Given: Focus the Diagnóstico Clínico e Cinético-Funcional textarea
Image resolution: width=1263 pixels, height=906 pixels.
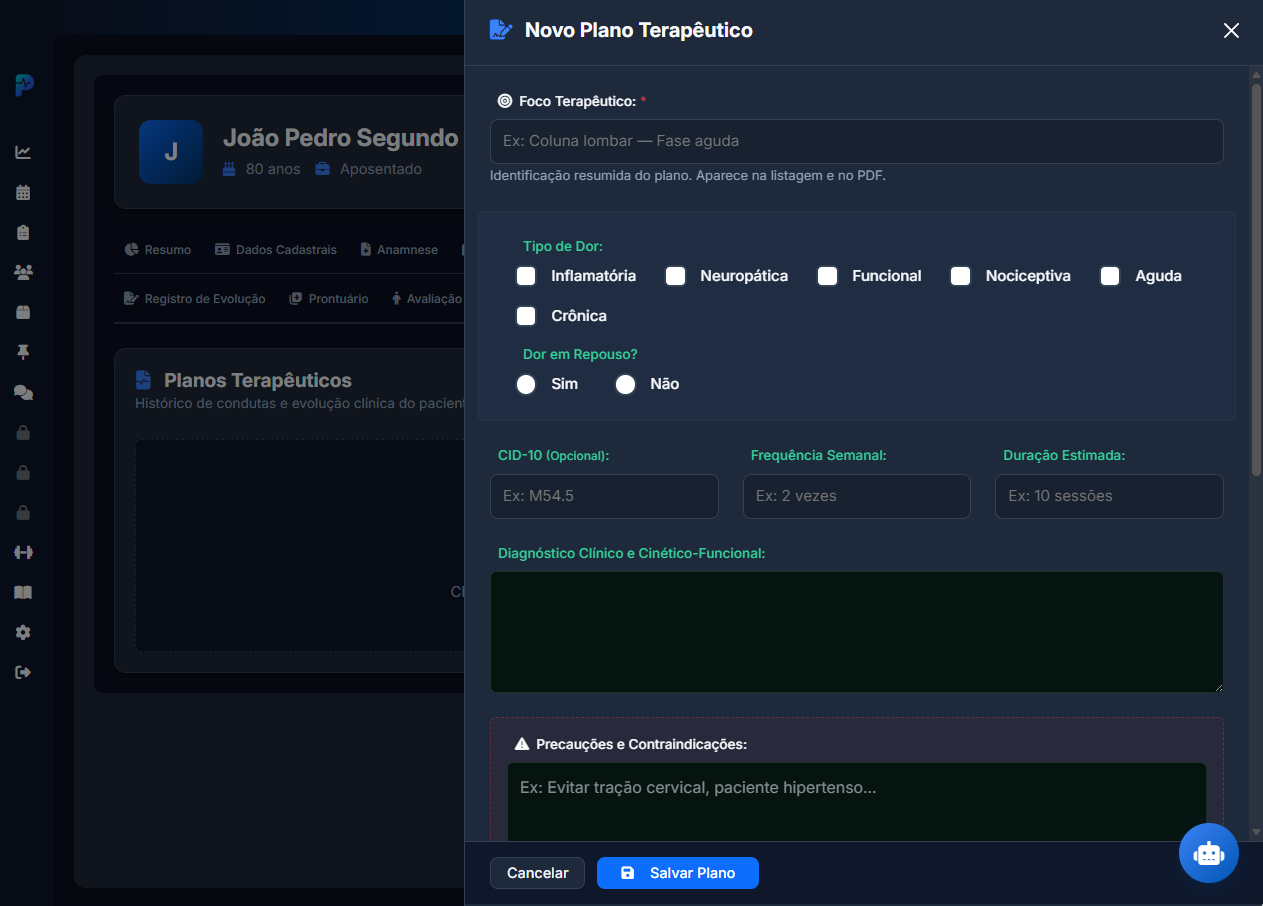Looking at the screenshot, I should [x=857, y=632].
